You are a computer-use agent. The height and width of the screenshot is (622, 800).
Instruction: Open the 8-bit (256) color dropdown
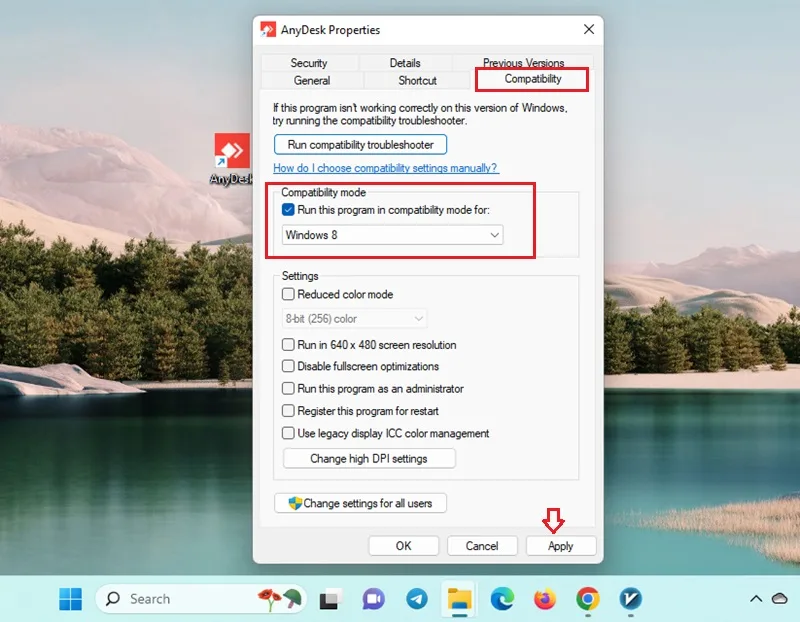[x=354, y=318]
